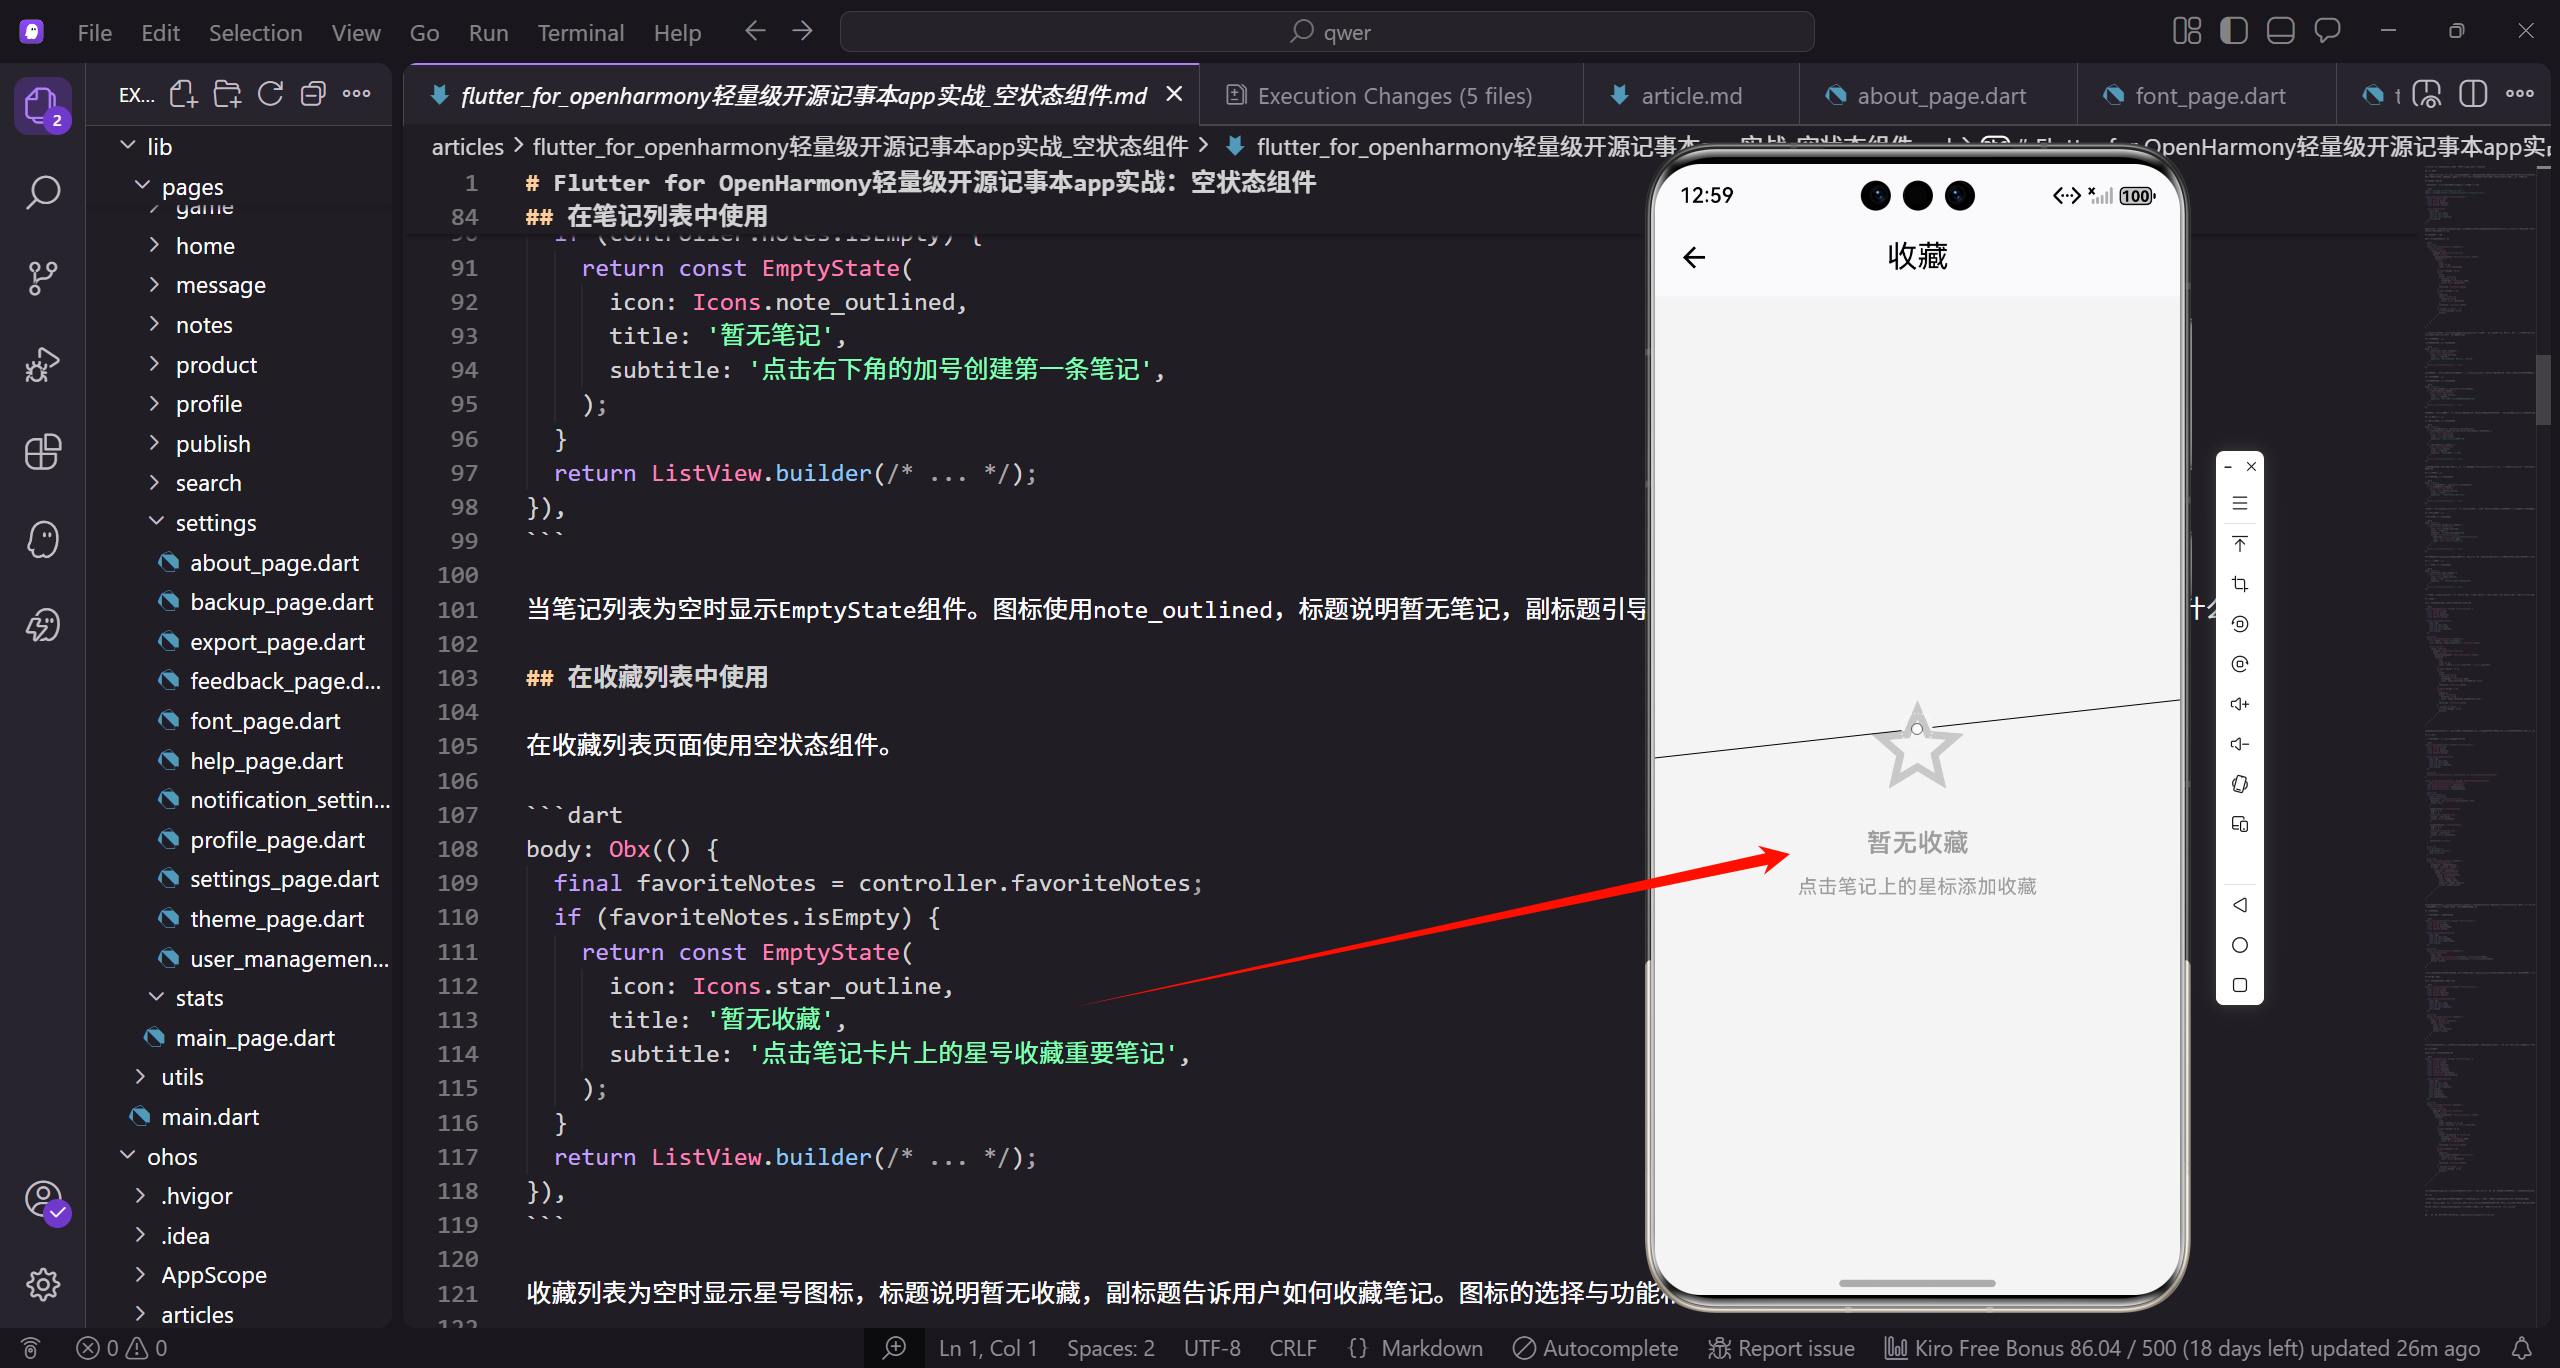The width and height of the screenshot is (2560, 1368).
Task: Open the Extensions view
Action: (x=42, y=452)
